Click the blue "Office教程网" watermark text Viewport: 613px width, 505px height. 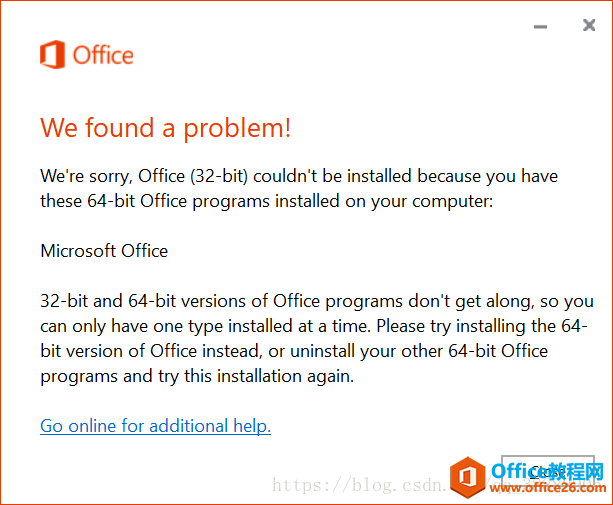pyautogui.click(x=548, y=470)
